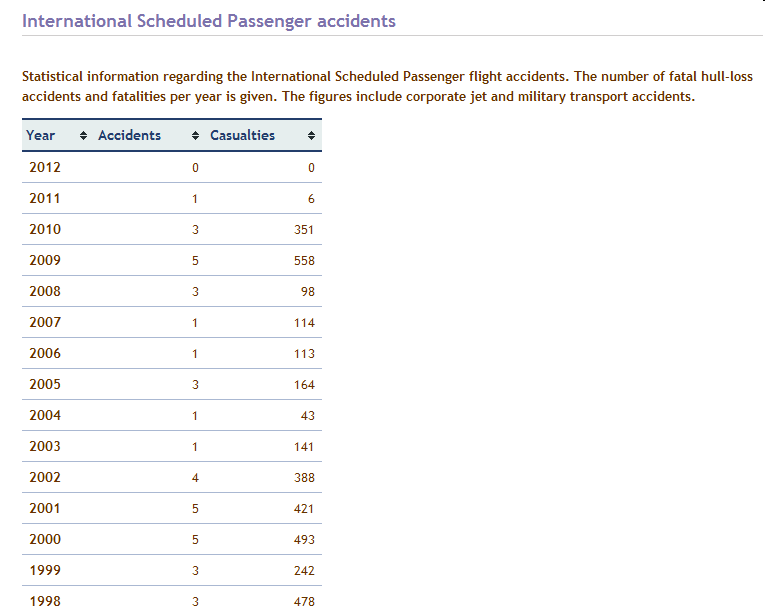
Task: Select the 2010 casualties value 351
Action: [304, 230]
